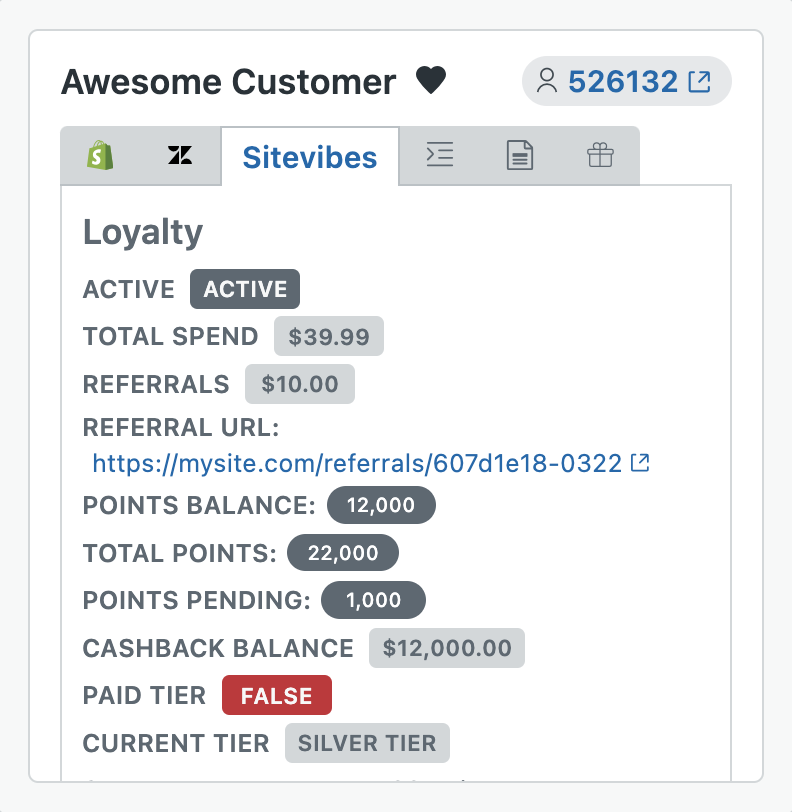Viewport: 792px width, 812px height.
Task: Open the indented list tab icon
Action: (440, 155)
